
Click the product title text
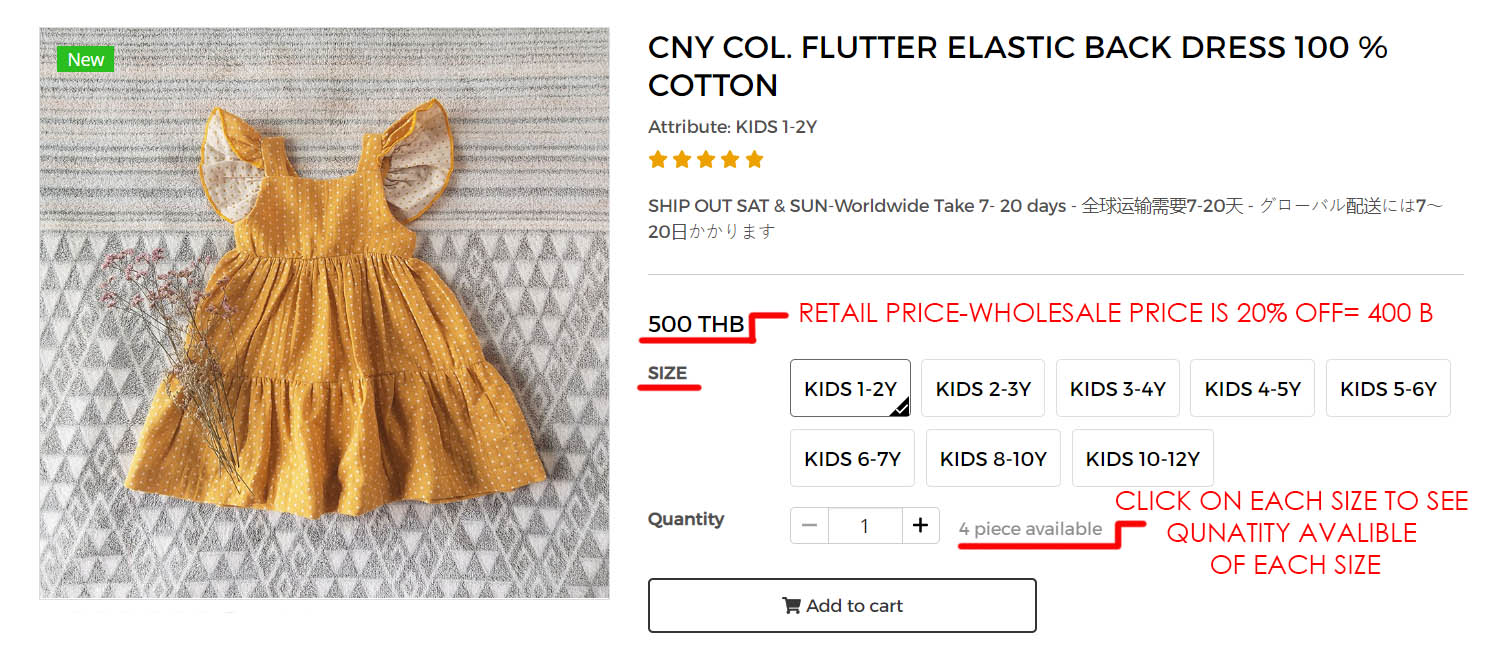pyautogui.click(x=1018, y=66)
